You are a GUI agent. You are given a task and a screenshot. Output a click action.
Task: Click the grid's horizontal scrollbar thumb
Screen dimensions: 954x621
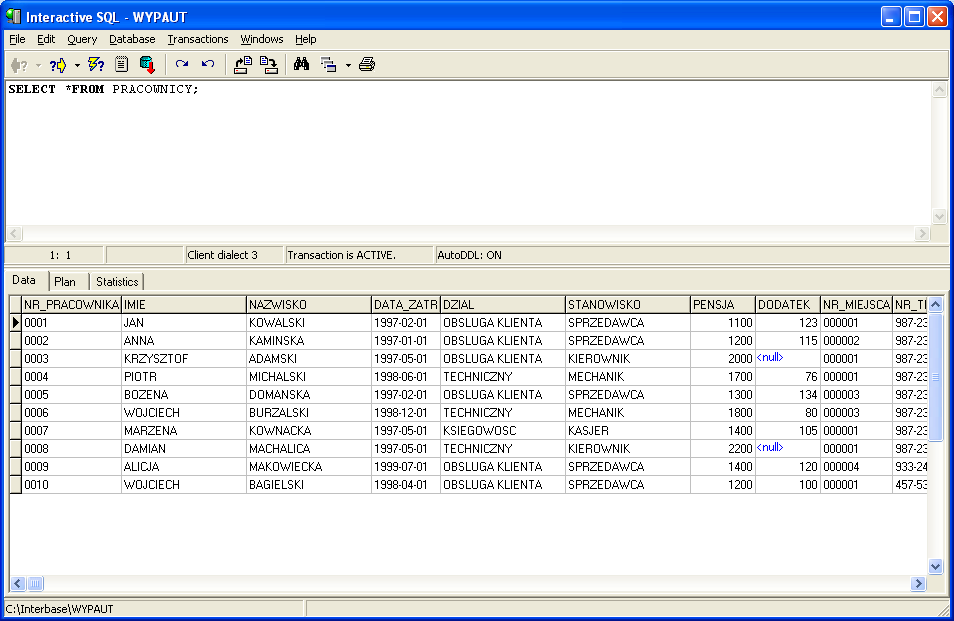35,584
